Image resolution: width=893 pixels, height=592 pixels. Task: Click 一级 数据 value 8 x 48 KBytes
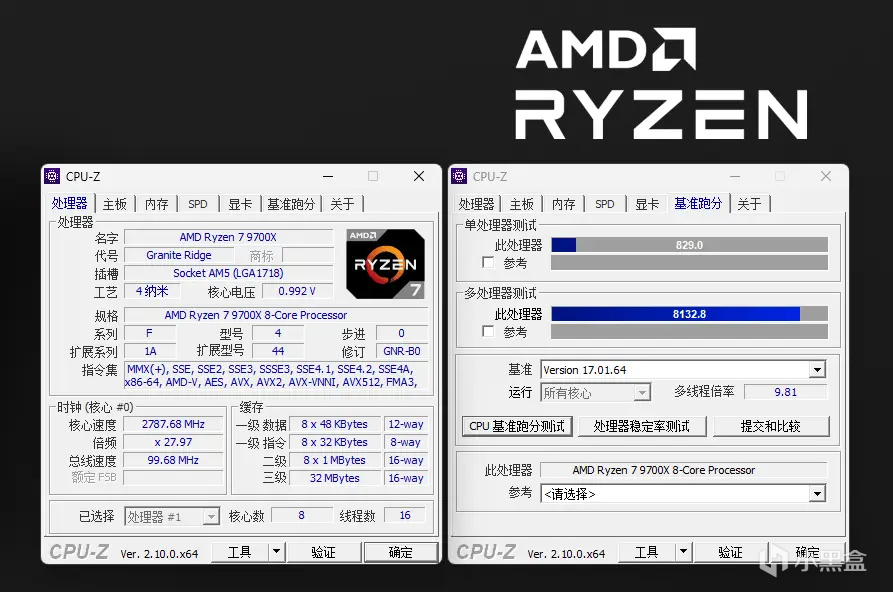(335, 424)
